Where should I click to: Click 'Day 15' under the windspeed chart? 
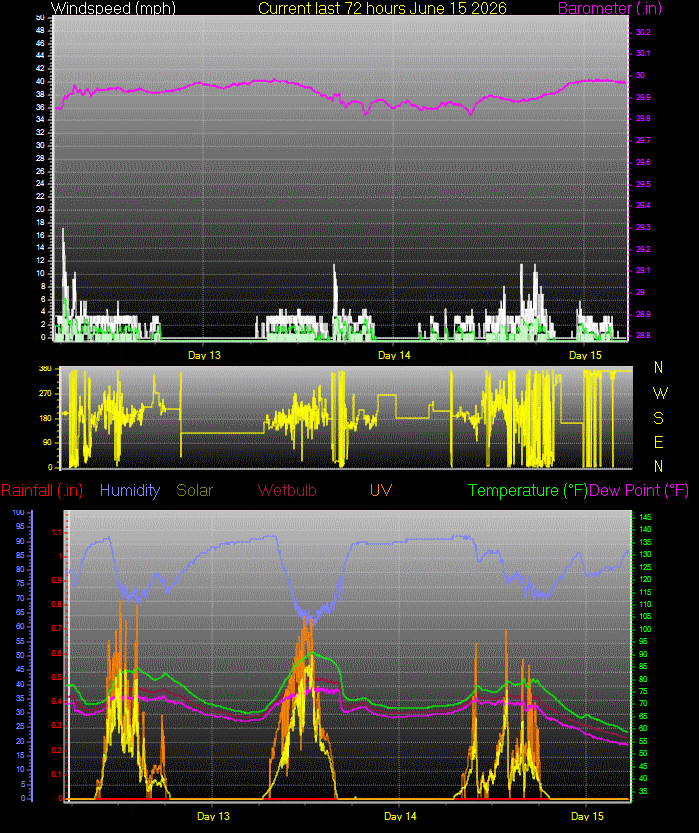coord(585,355)
